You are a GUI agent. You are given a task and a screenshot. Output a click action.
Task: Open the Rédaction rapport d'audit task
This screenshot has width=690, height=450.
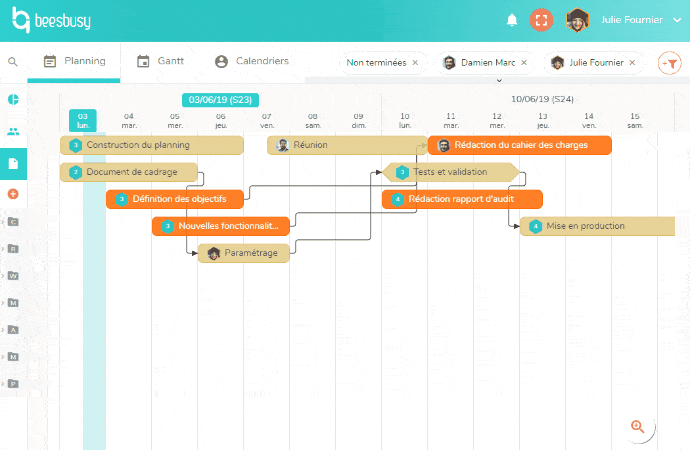(x=462, y=199)
